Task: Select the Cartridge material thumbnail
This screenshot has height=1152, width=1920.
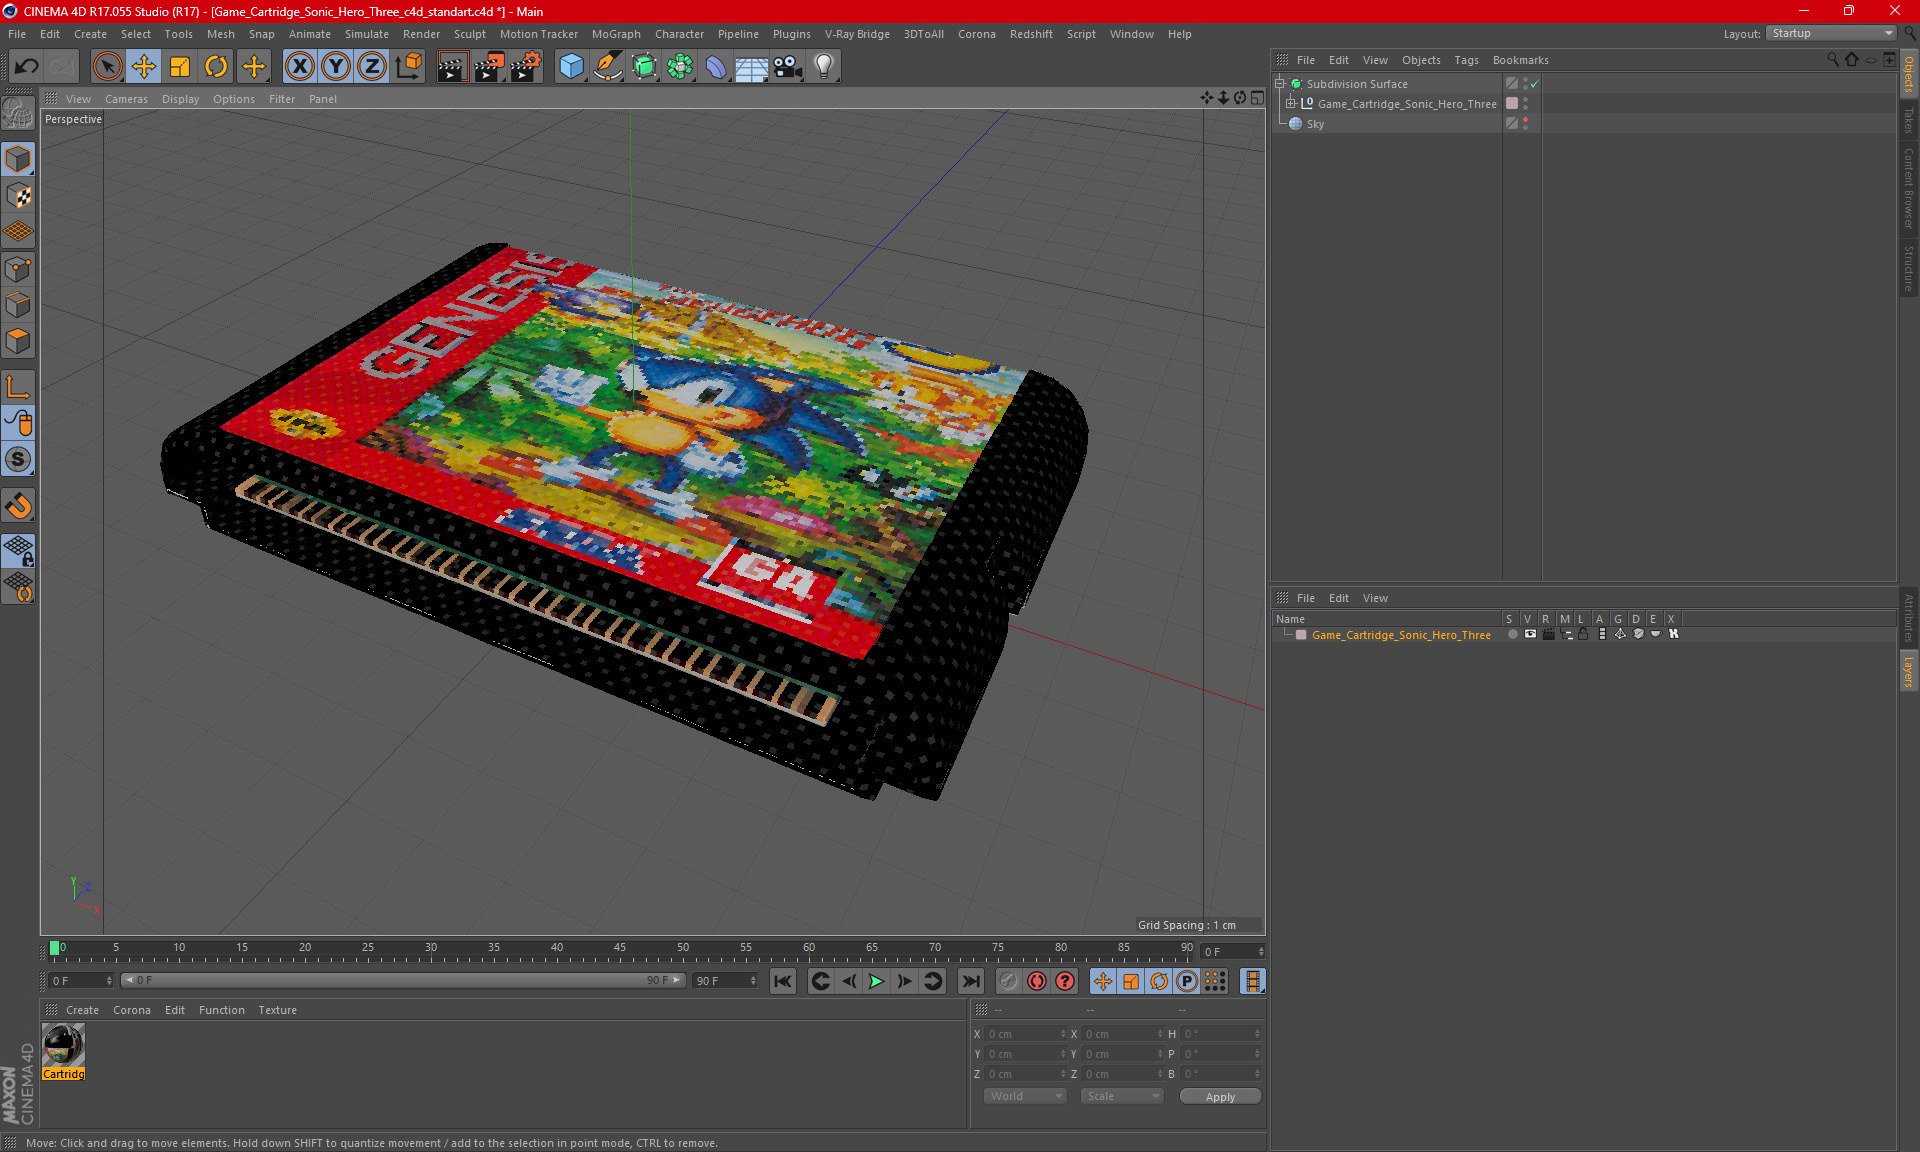Action: 63,1046
